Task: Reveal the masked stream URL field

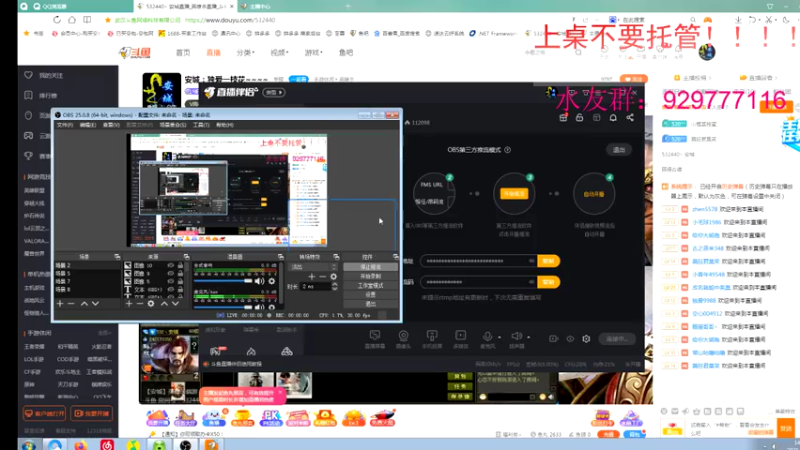Action: point(531,261)
